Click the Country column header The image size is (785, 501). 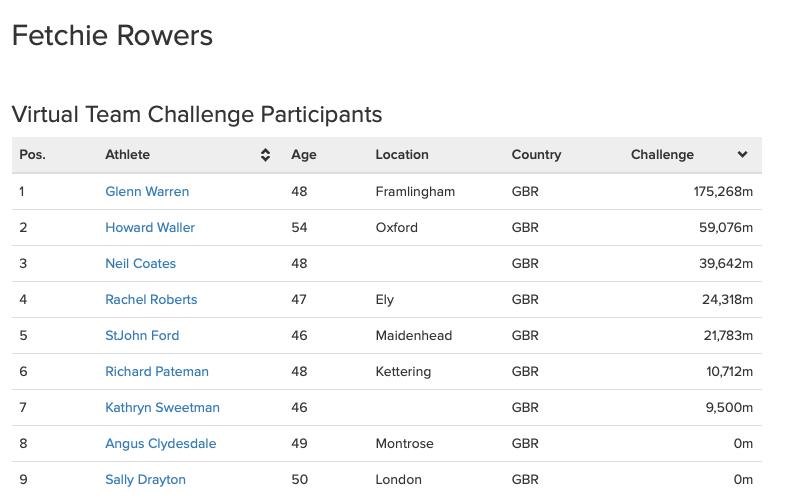pyautogui.click(x=536, y=155)
